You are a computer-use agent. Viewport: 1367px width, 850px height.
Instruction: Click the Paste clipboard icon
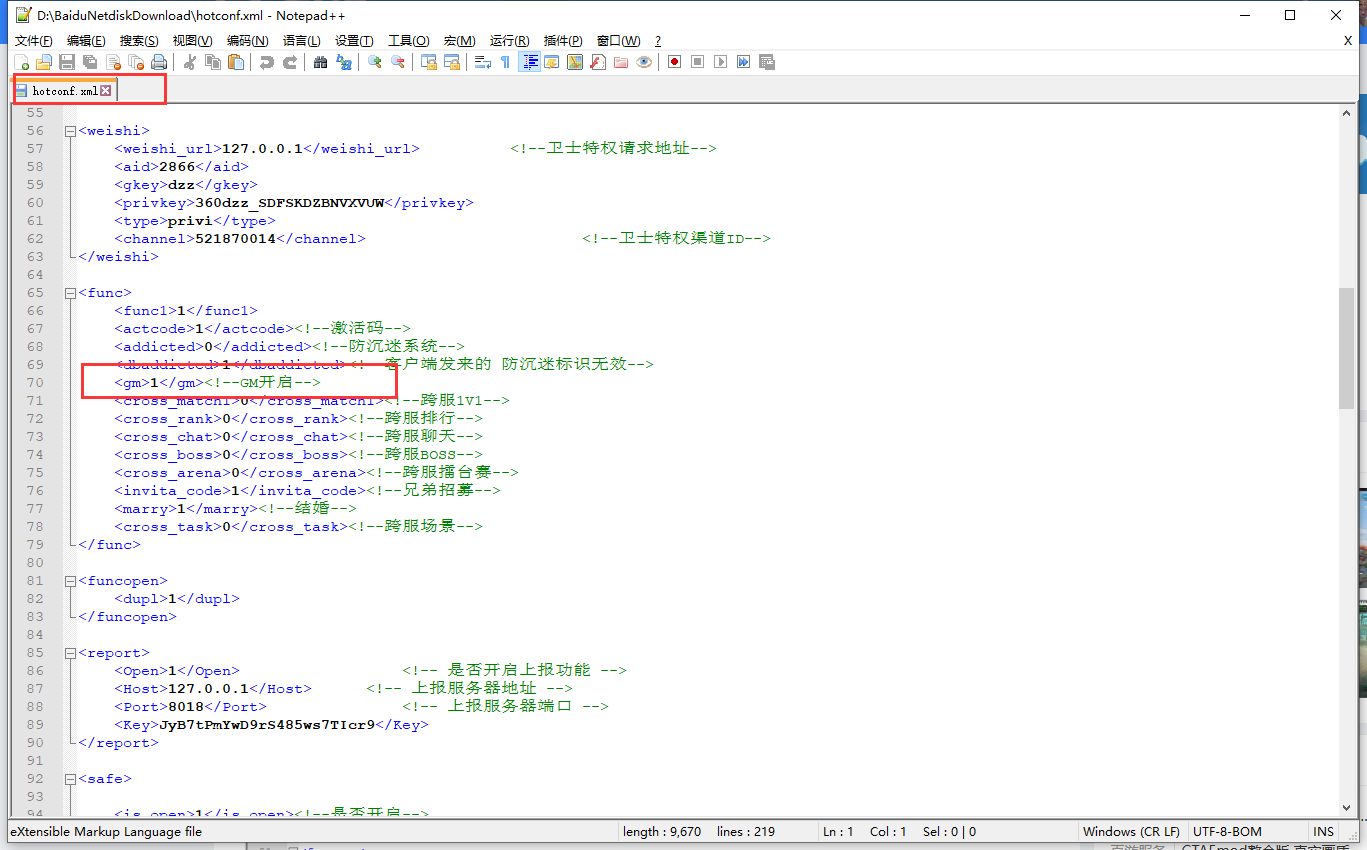pos(235,62)
